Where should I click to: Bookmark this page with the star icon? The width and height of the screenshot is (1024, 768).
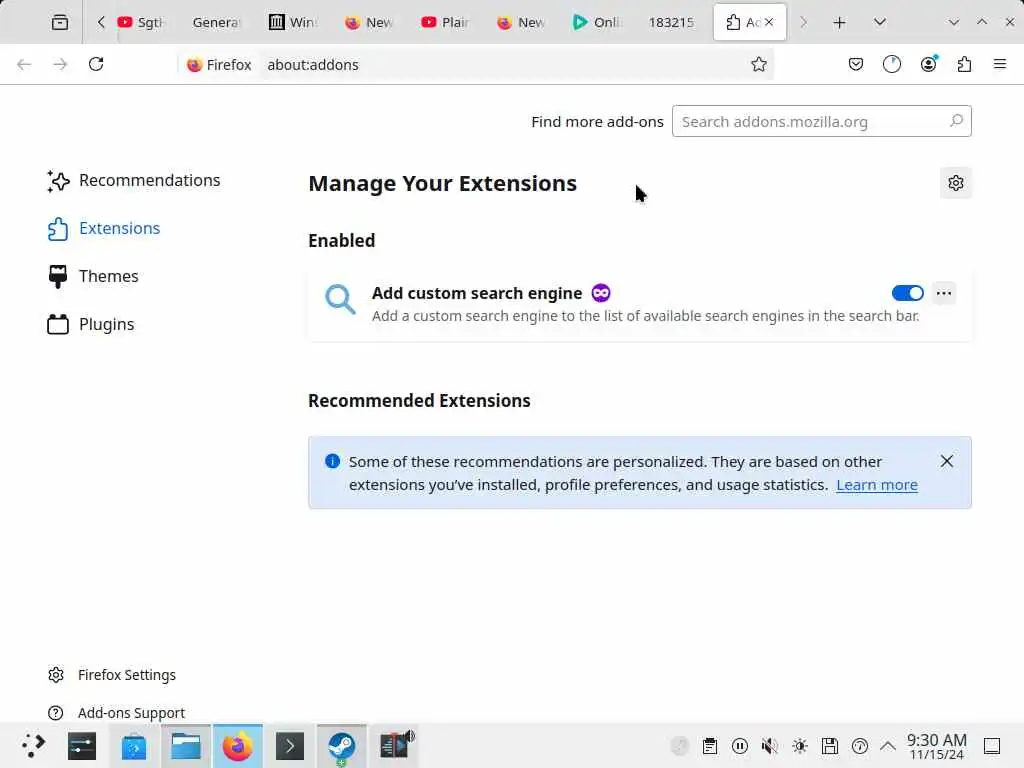pyautogui.click(x=758, y=64)
